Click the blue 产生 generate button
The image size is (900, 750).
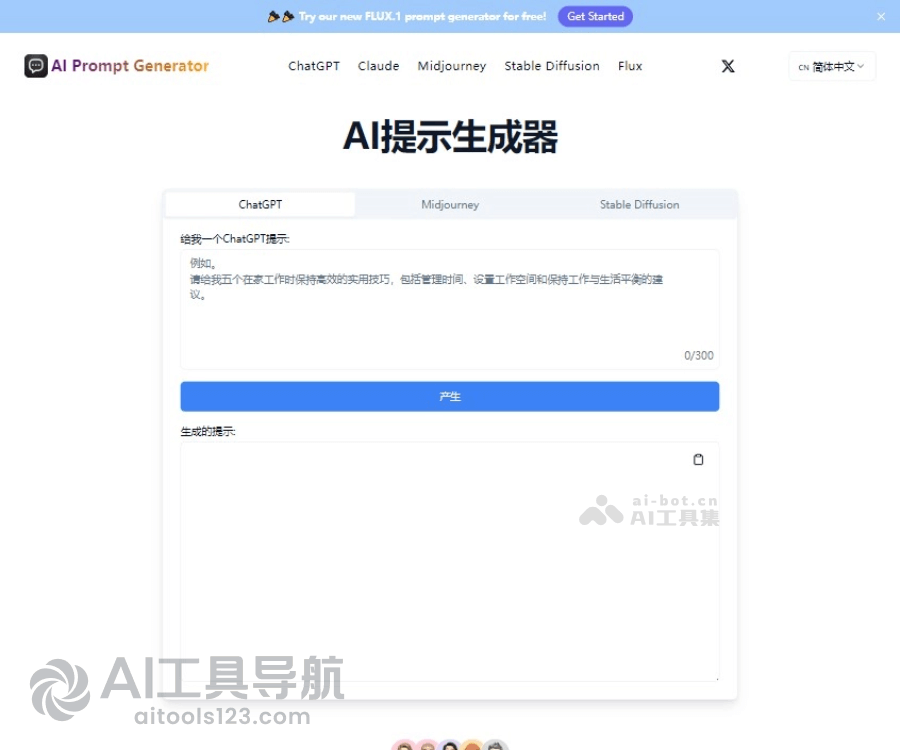click(x=449, y=397)
